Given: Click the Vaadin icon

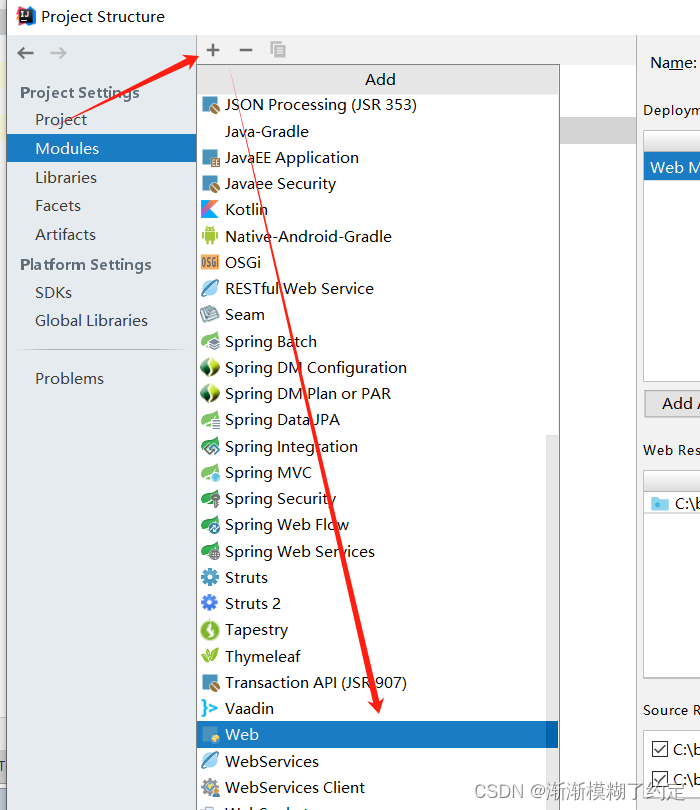Looking at the screenshot, I should pos(209,708).
